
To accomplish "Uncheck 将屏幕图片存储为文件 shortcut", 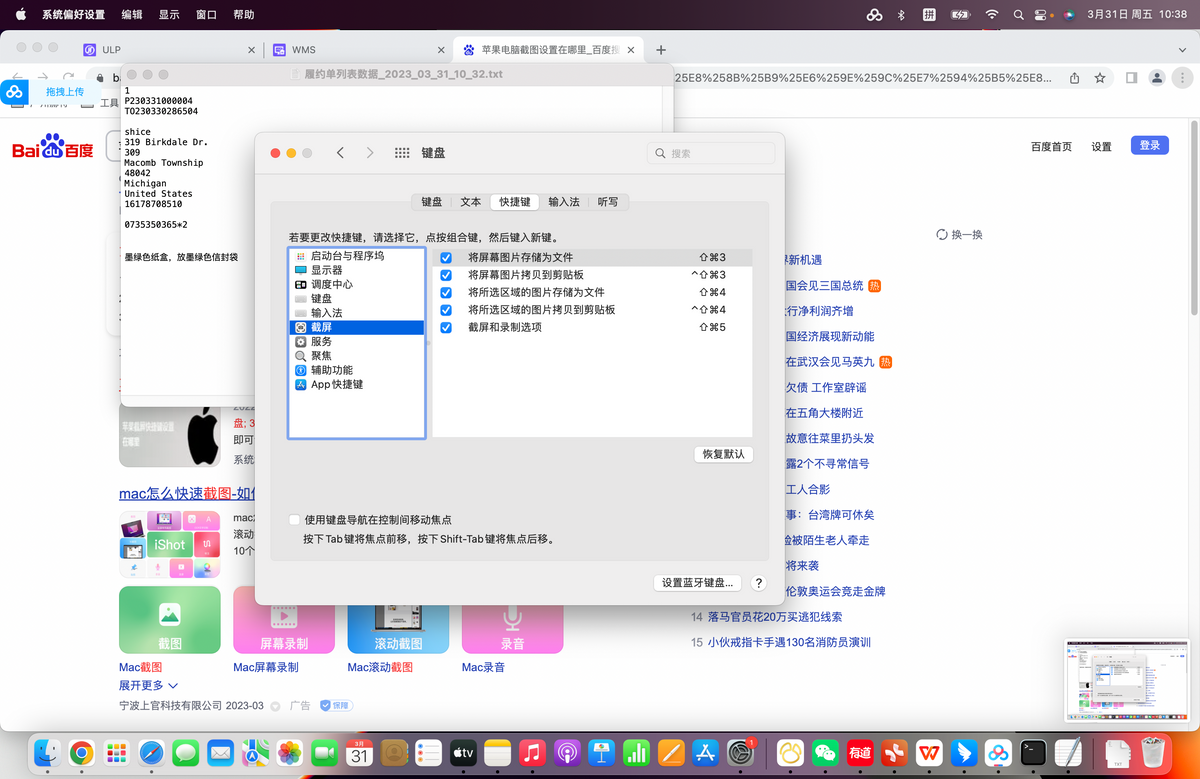I will 446,258.
